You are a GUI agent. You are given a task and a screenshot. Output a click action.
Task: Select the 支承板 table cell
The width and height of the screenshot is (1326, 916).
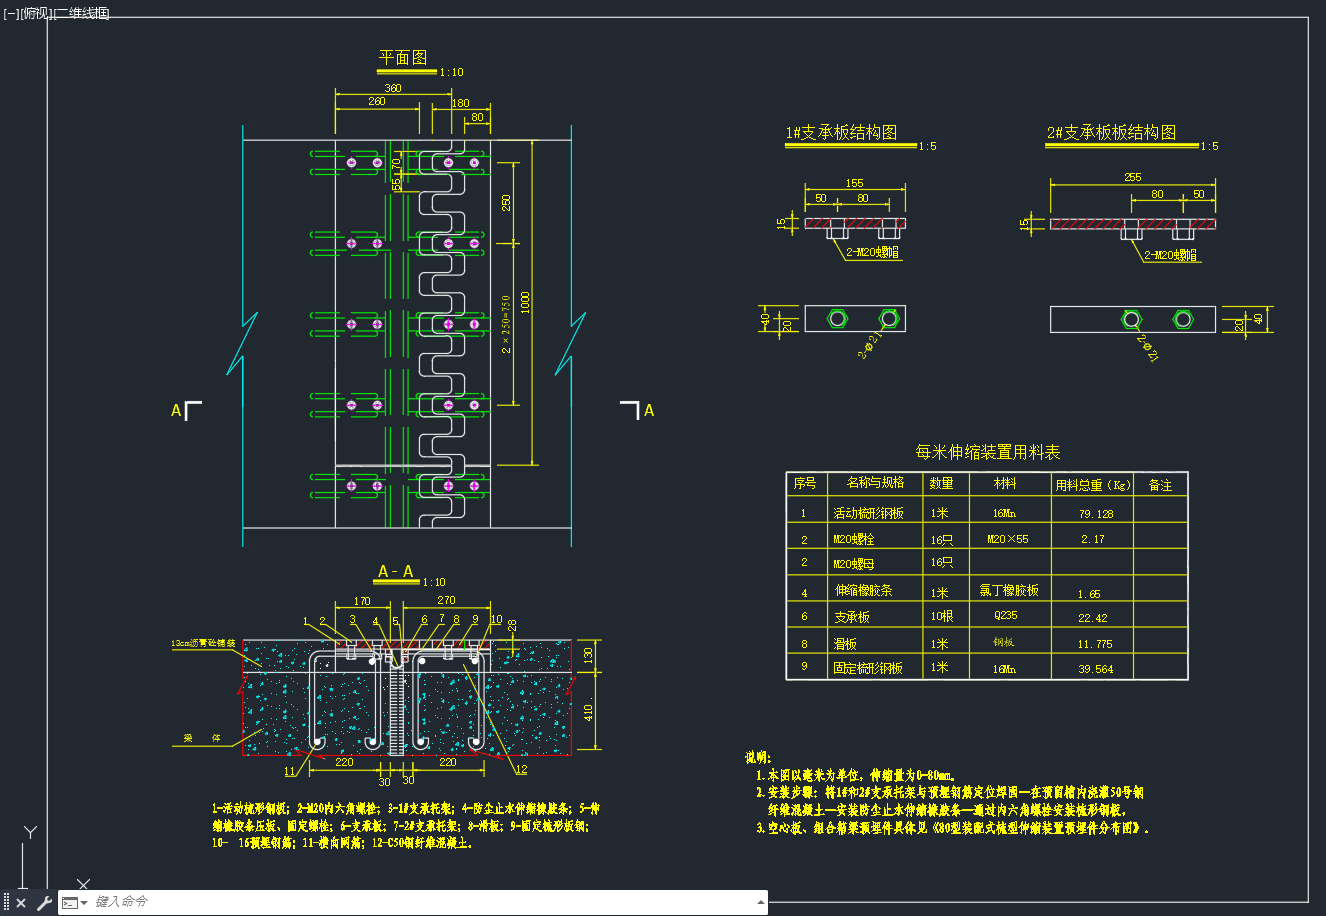click(x=852, y=617)
